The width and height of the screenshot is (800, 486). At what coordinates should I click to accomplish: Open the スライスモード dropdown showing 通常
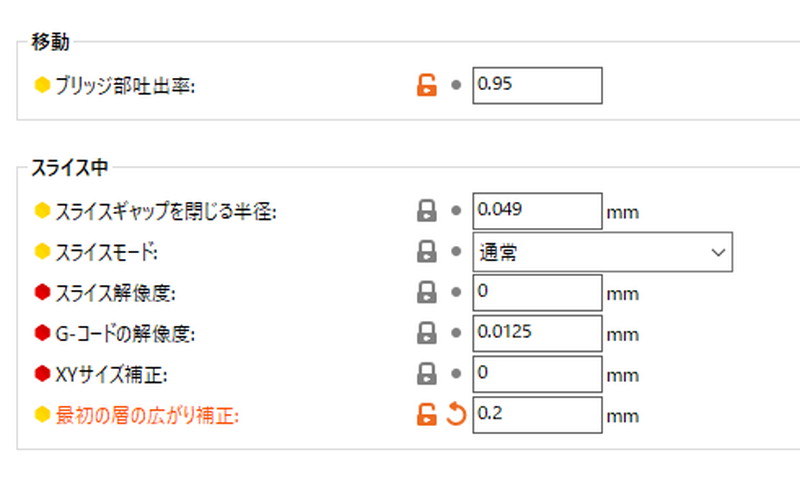603,252
